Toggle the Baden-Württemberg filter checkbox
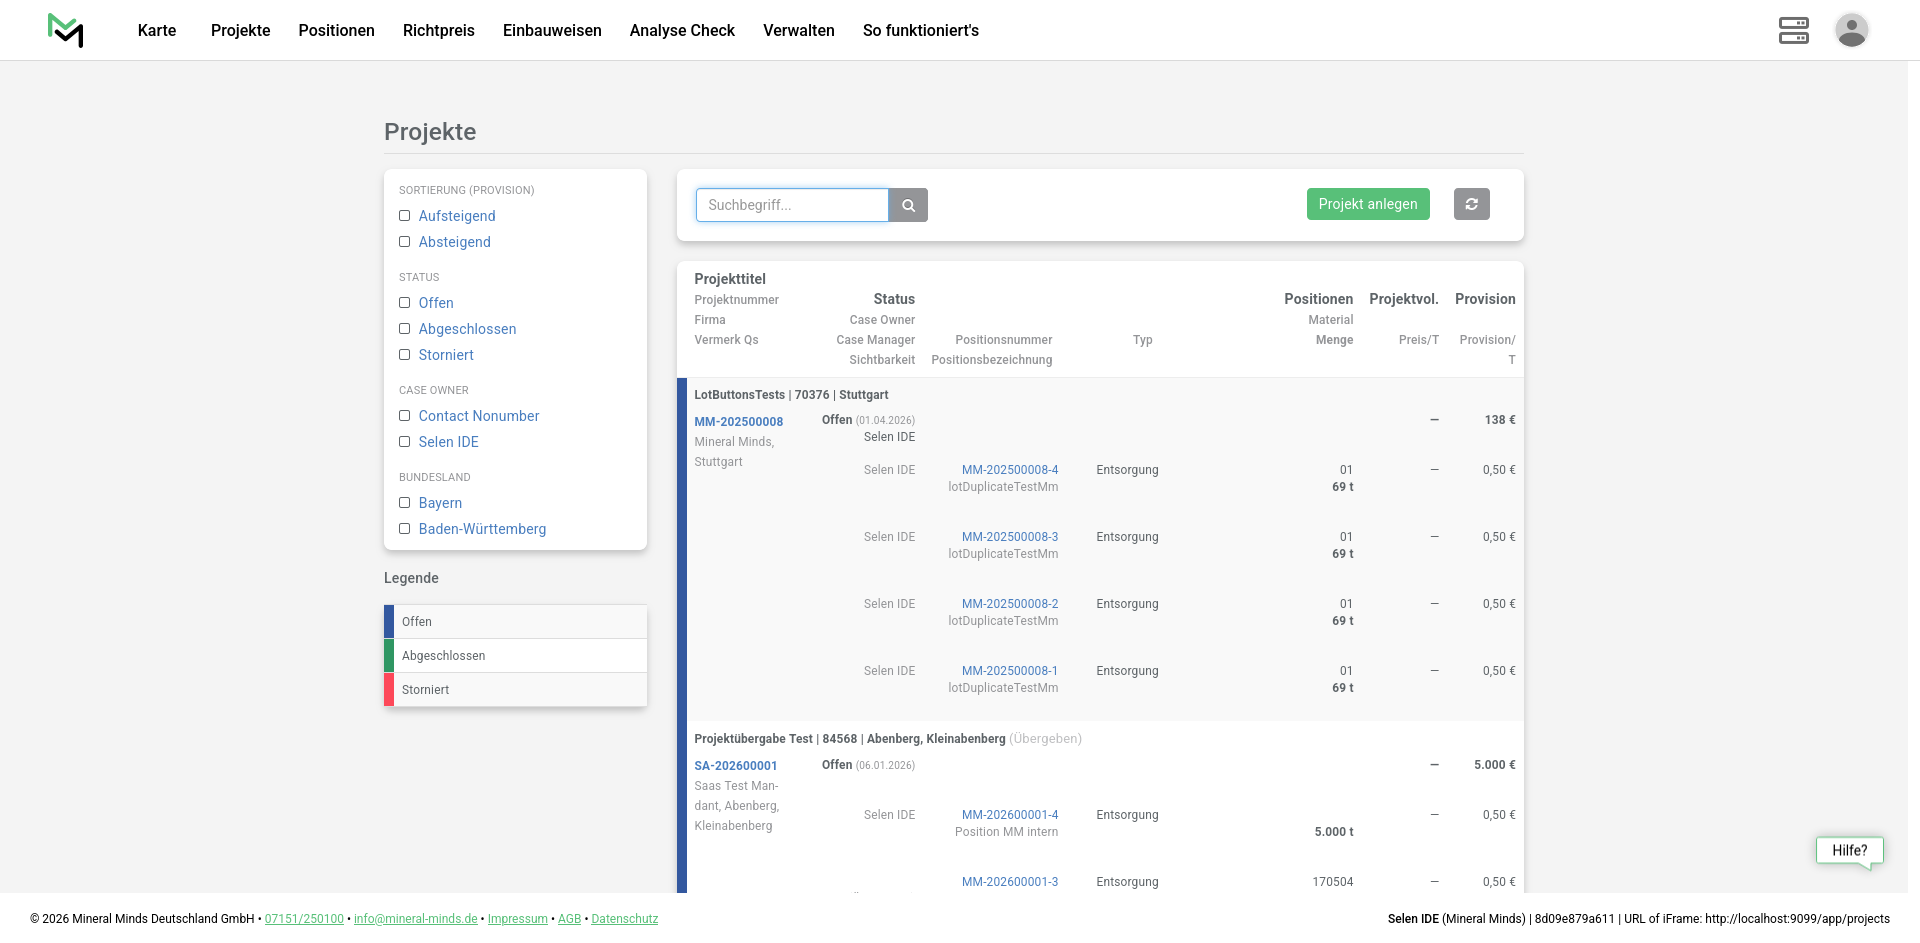Screen dimensions: 1920x943 (x=405, y=529)
